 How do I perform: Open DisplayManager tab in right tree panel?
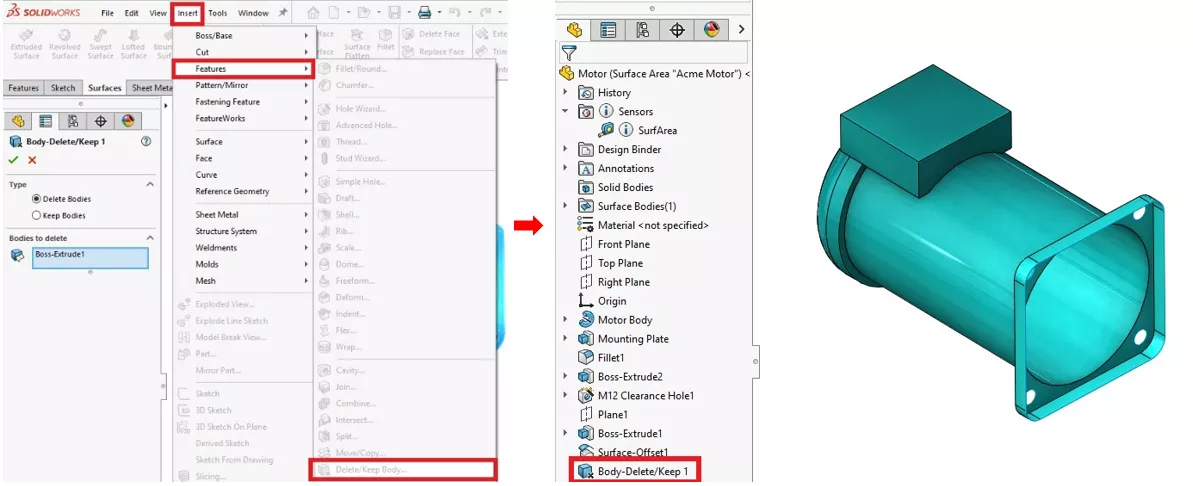point(711,30)
